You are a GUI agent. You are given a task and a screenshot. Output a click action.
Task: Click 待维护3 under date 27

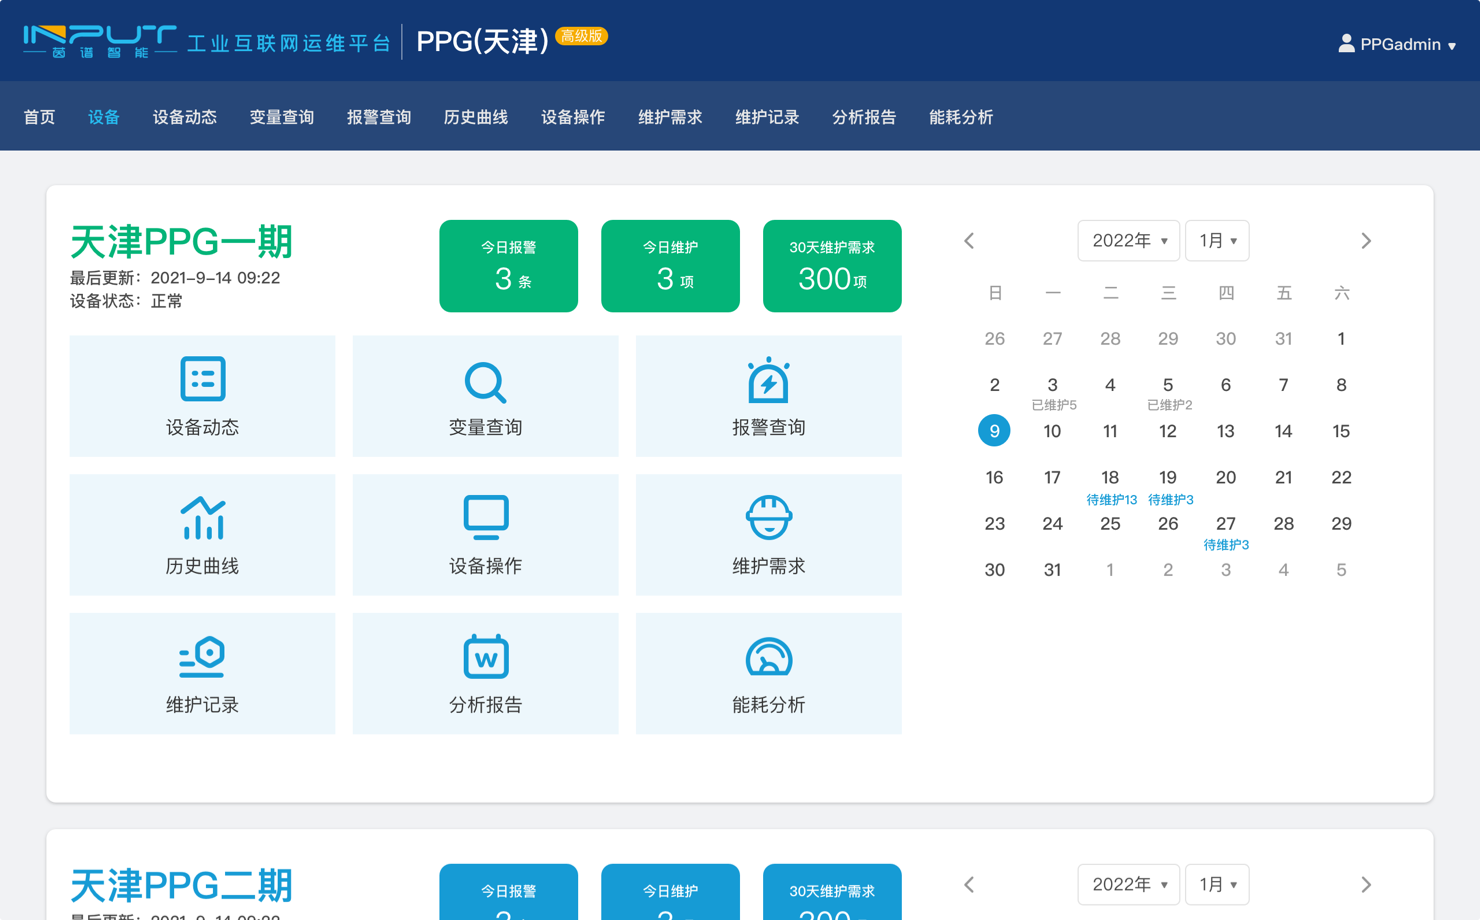point(1226,545)
